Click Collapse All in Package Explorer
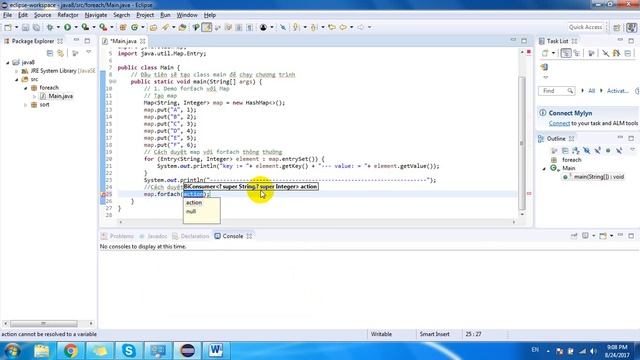This screenshot has height=360, width=640. [50, 53]
